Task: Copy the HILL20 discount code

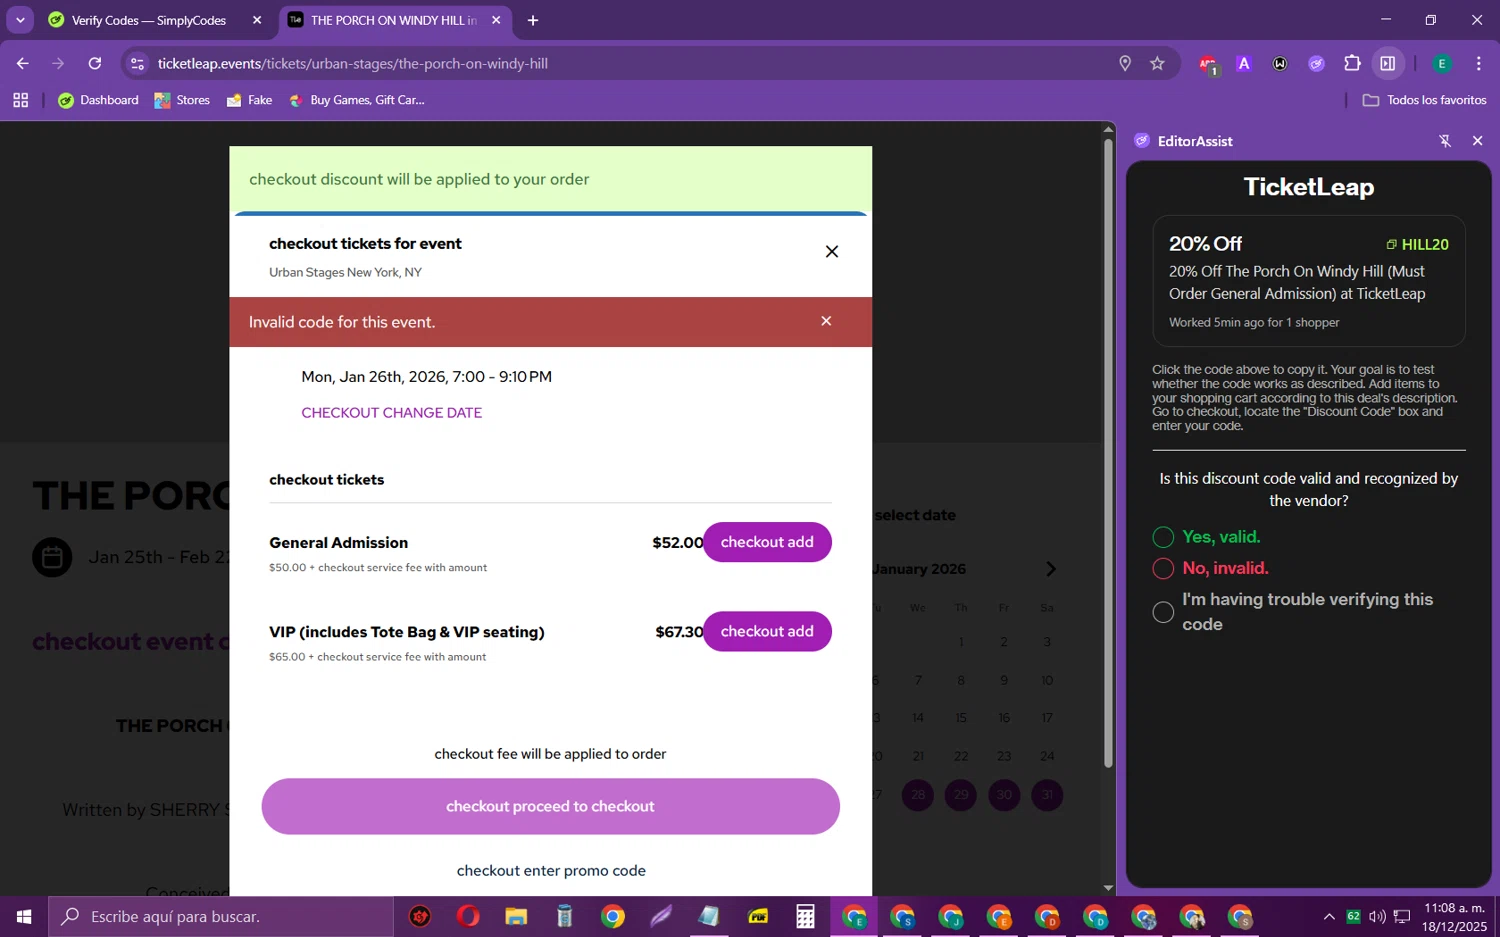Action: [x=1417, y=244]
